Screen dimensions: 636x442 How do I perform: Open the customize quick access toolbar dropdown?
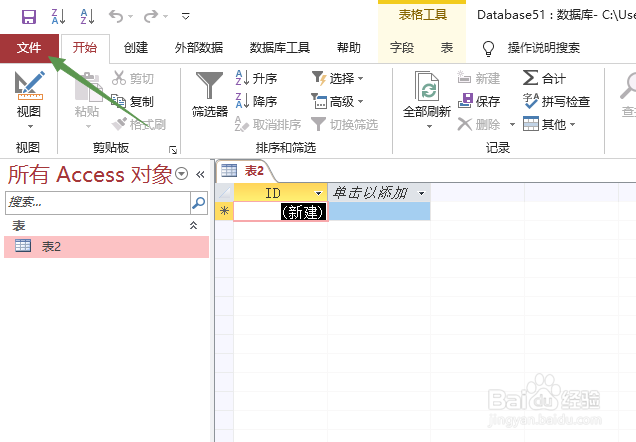pyautogui.click(x=186, y=17)
